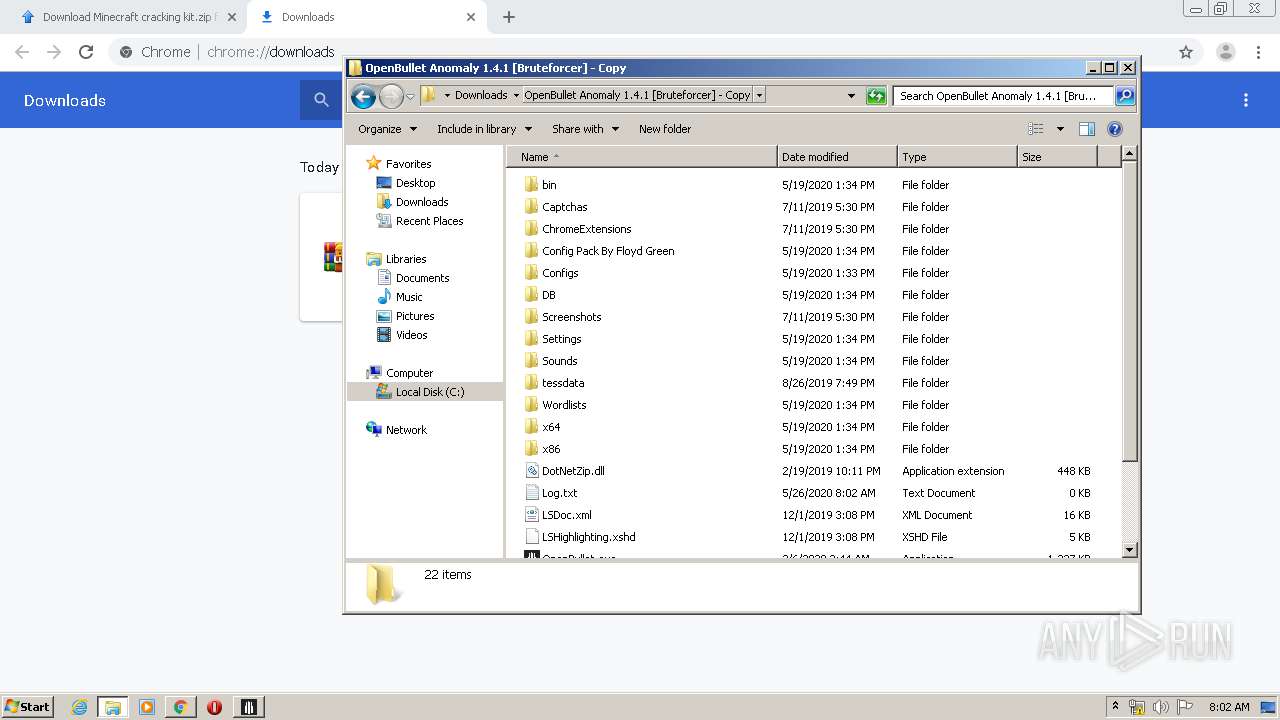The image size is (1280, 720).
Task: Sort files by Type column header
Action: click(957, 157)
